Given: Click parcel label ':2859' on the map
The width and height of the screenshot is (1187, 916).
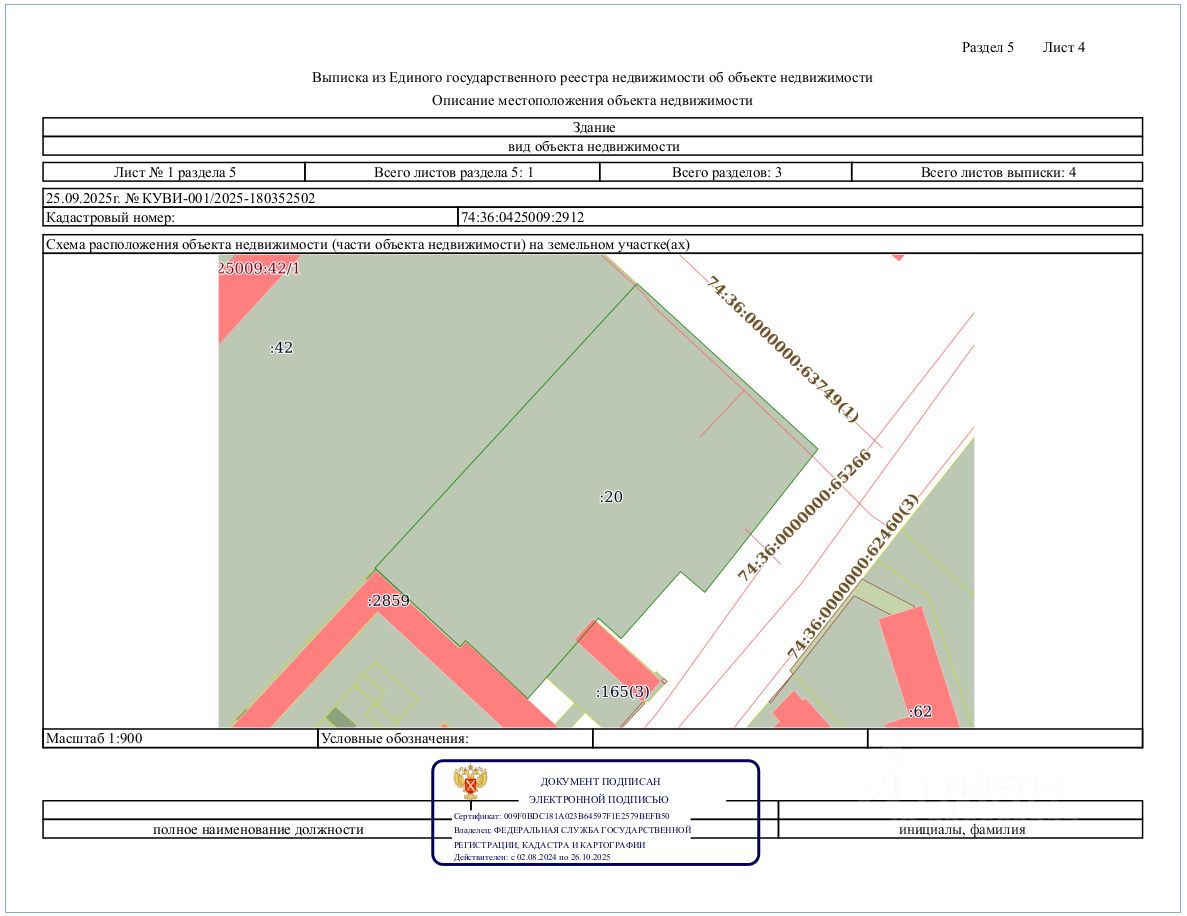Looking at the screenshot, I should [x=388, y=600].
